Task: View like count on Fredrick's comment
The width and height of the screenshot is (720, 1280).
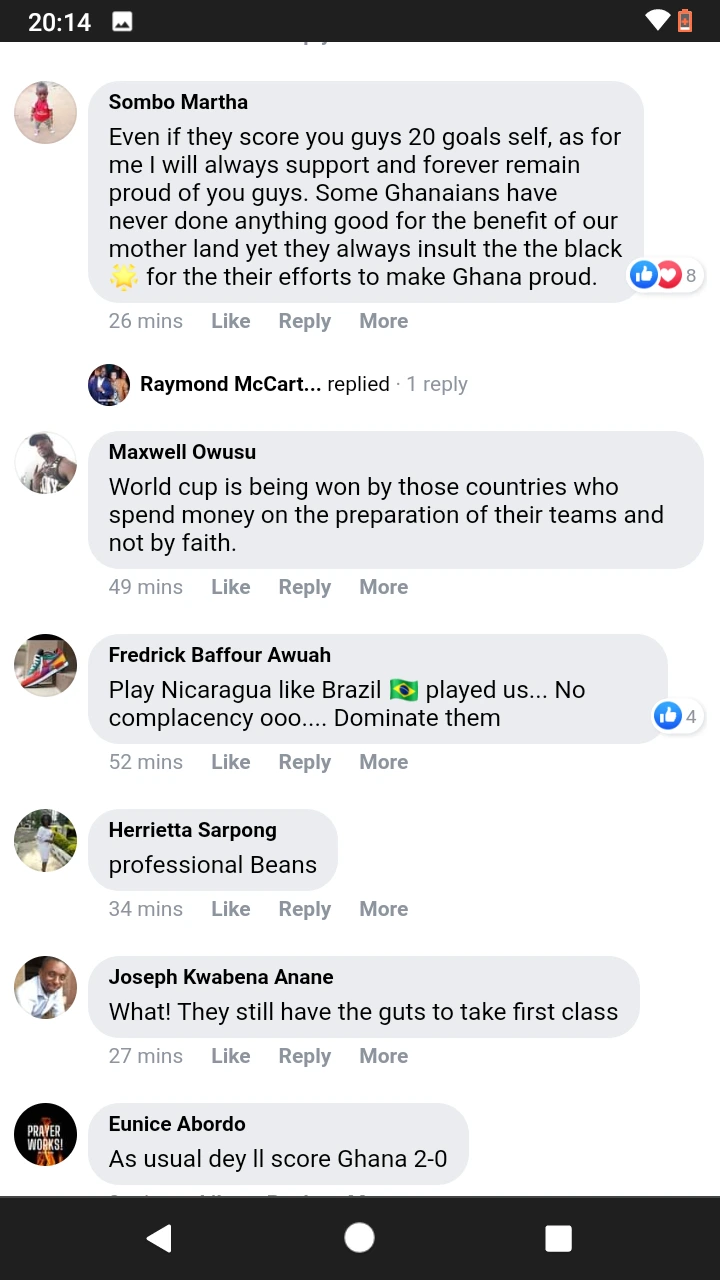Action: pyautogui.click(x=677, y=715)
